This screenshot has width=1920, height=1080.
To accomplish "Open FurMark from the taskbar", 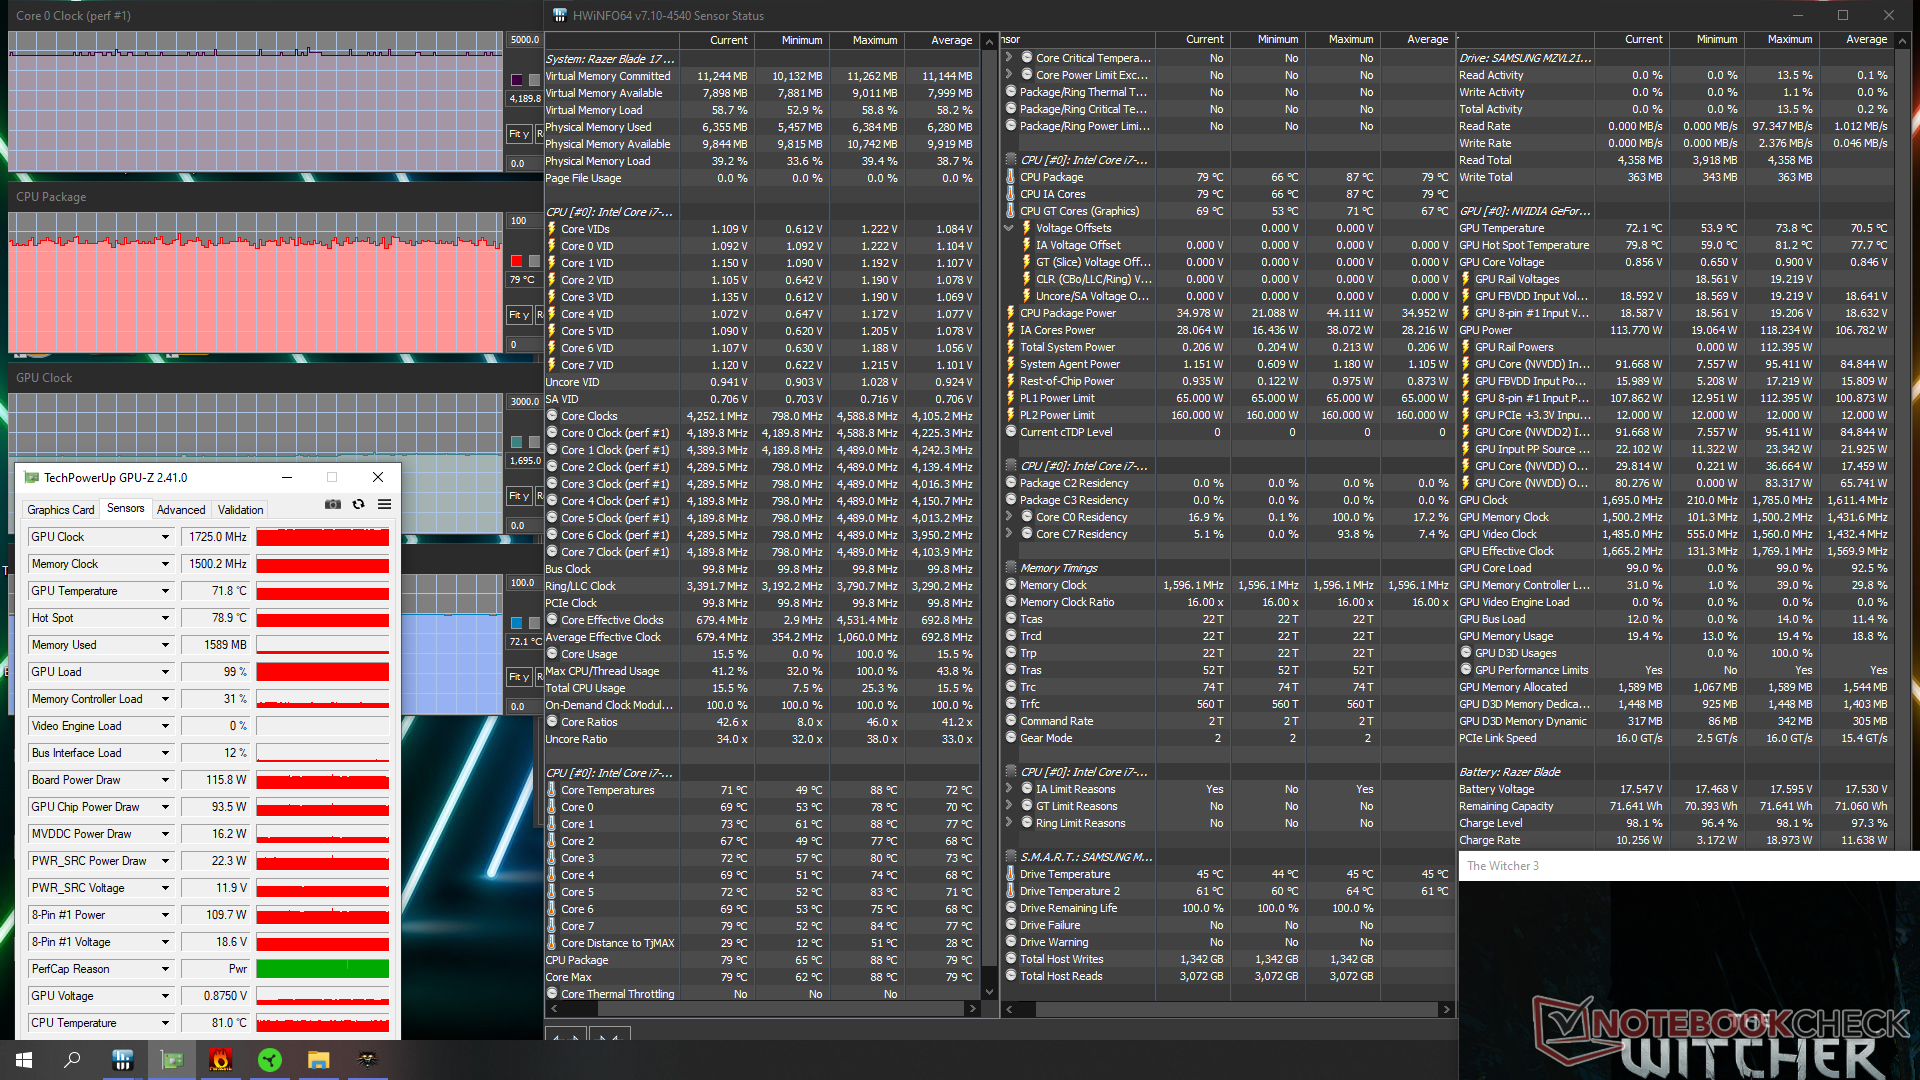I will point(221,1060).
